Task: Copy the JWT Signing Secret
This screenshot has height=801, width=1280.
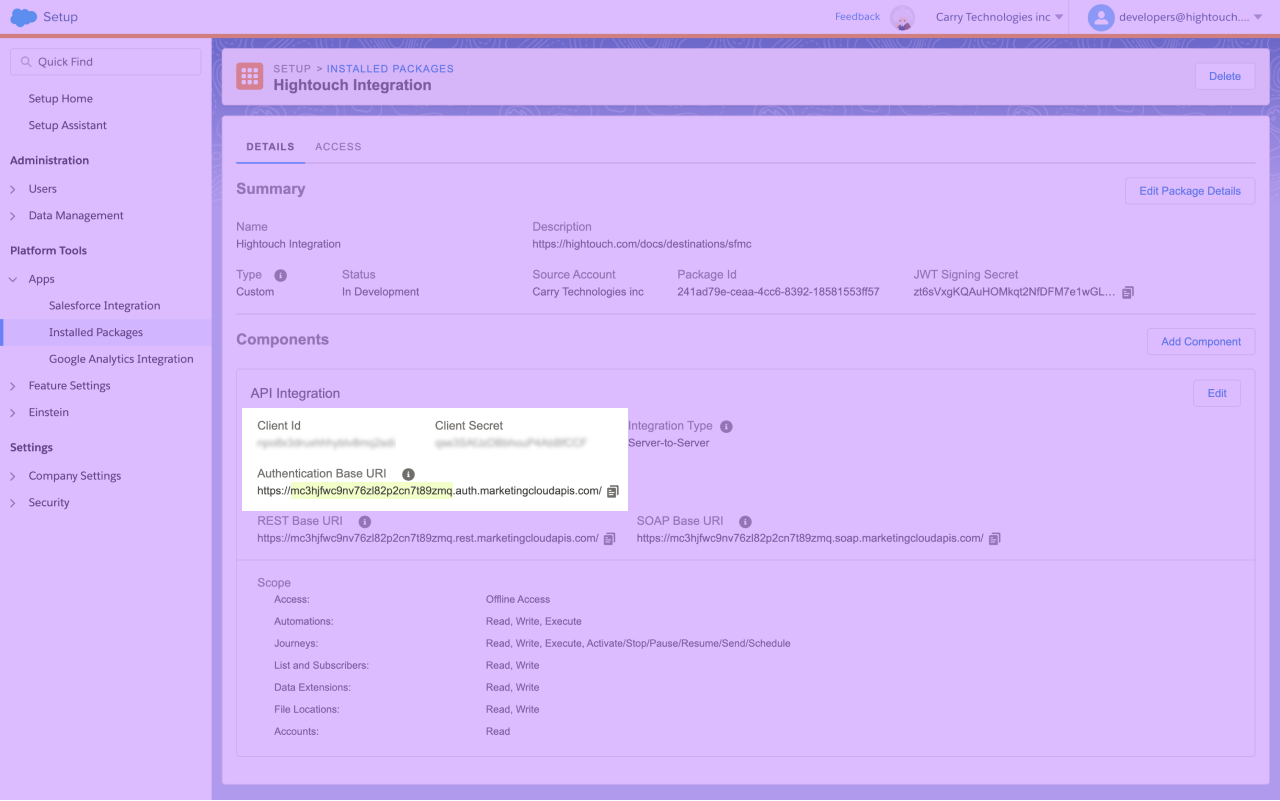Action: coord(1128,292)
